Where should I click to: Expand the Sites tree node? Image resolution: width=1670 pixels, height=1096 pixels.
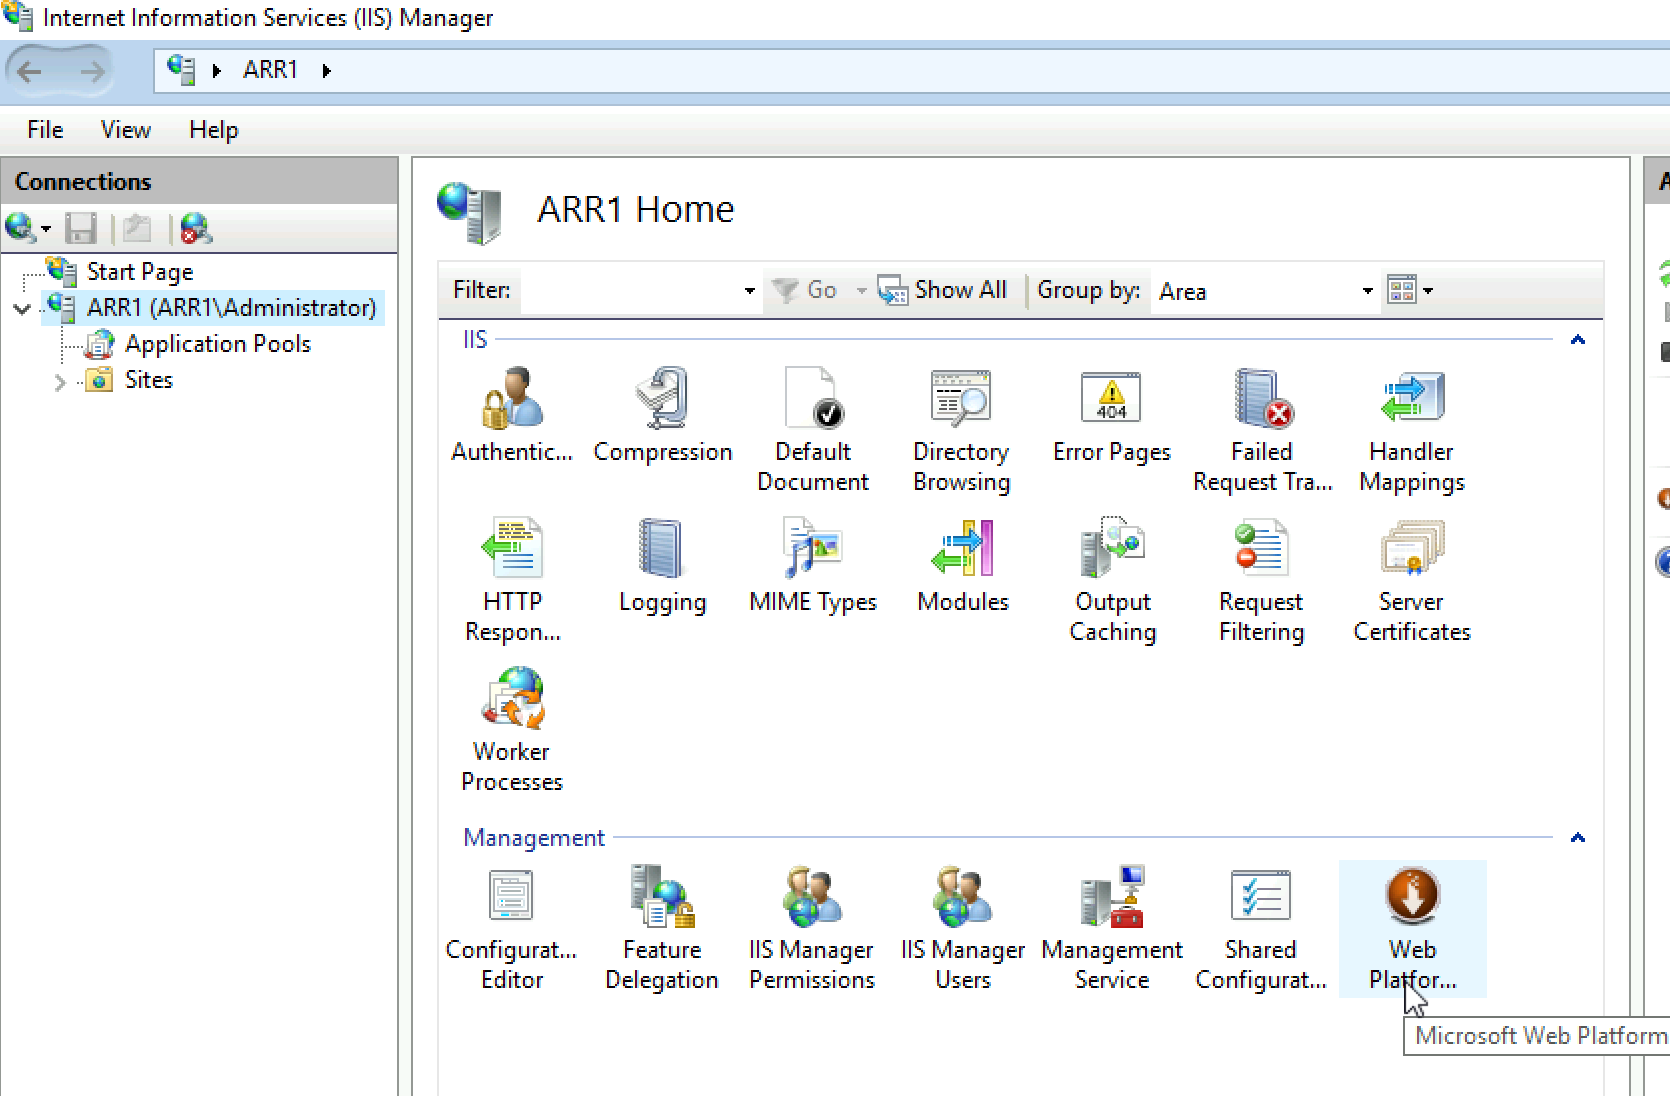pos(60,381)
